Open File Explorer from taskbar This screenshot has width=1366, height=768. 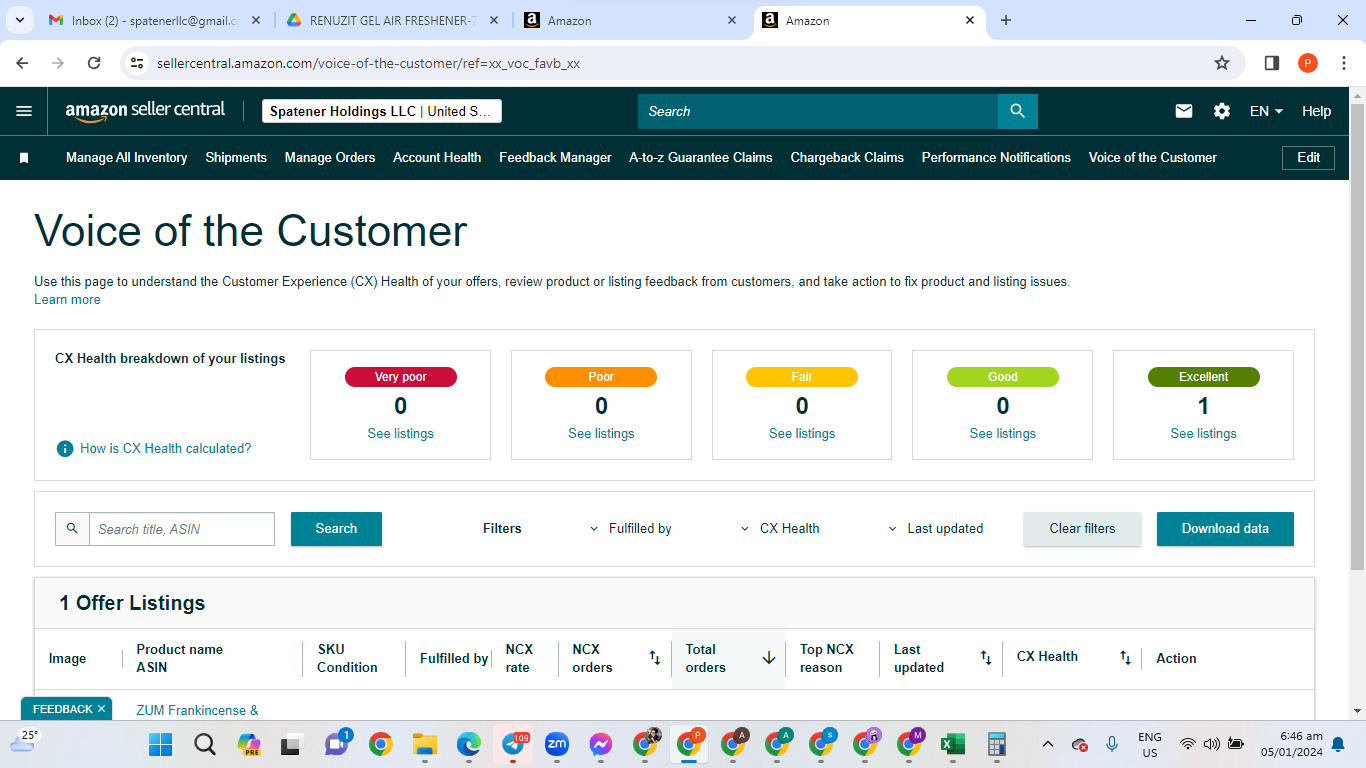pyautogui.click(x=425, y=744)
